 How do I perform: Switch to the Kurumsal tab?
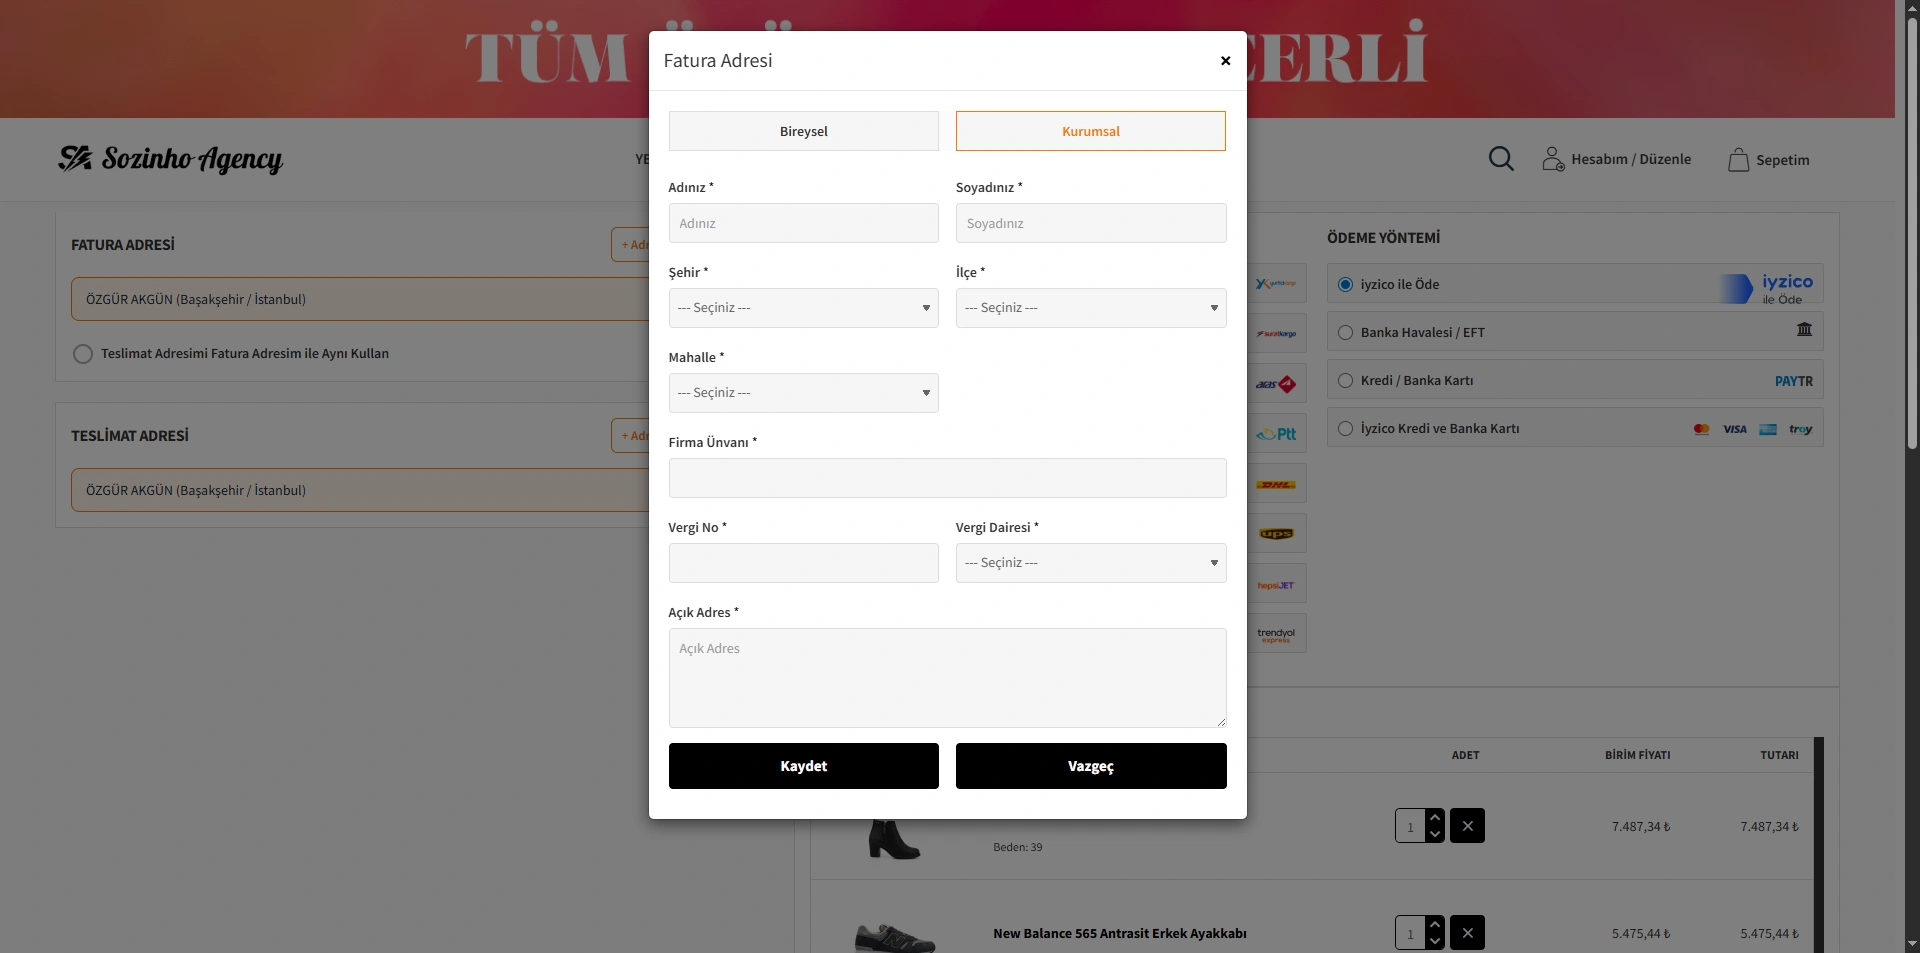tap(1090, 131)
